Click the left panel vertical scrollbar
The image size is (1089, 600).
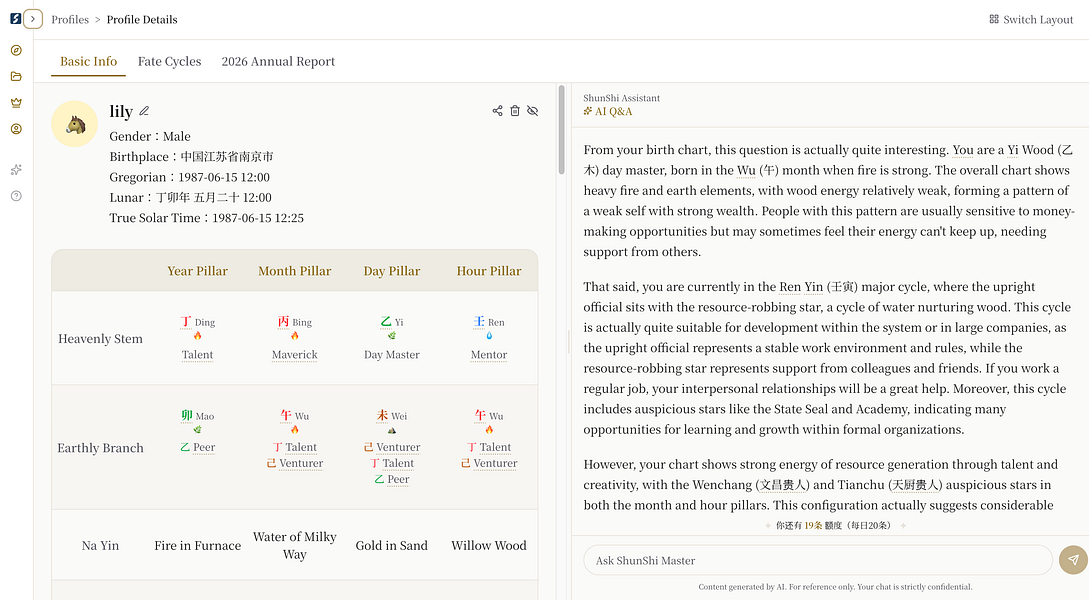(x=561, y=130)
